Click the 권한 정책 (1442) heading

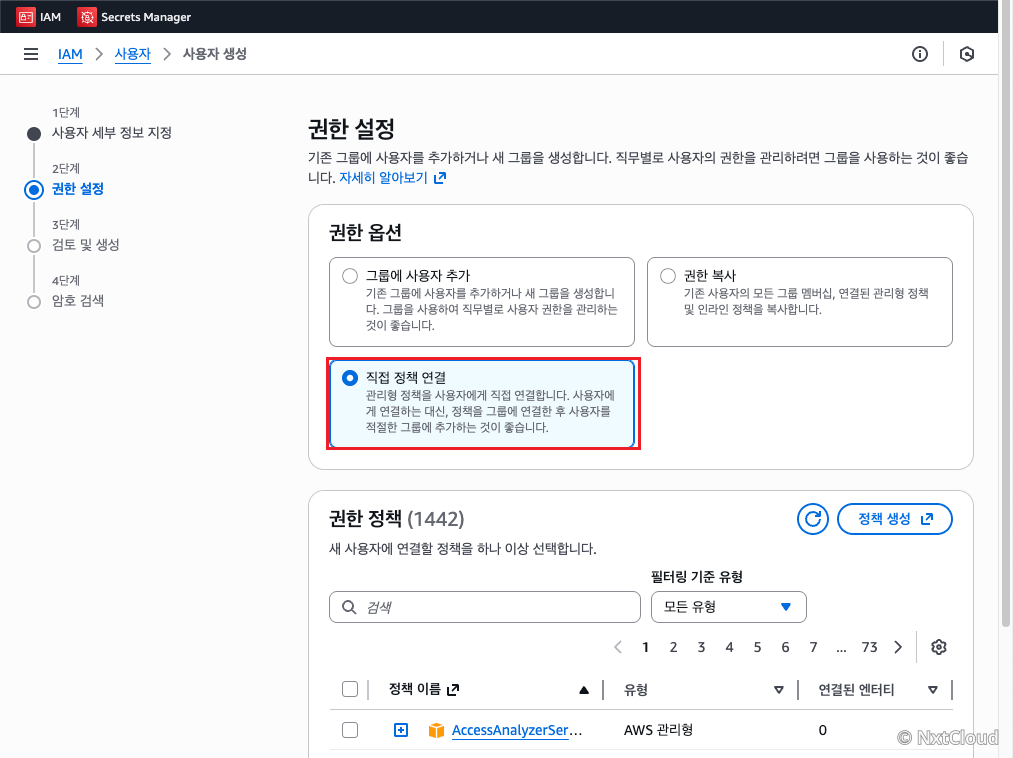397,519
